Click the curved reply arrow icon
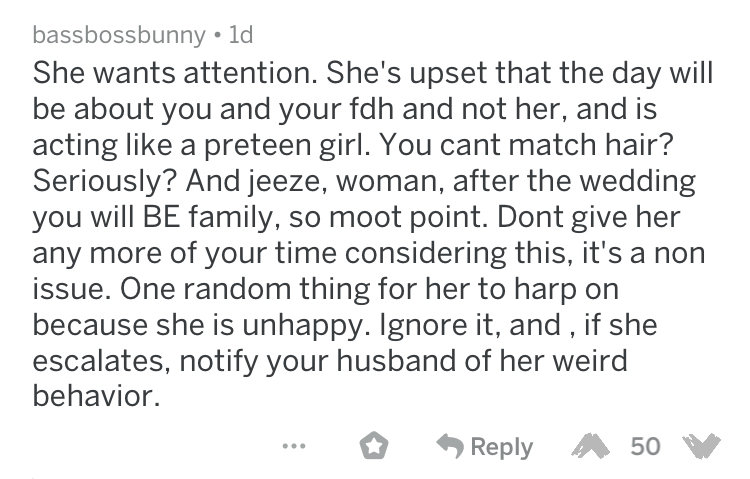This screenshot has width=750, height=479. (x=450, y=446)
